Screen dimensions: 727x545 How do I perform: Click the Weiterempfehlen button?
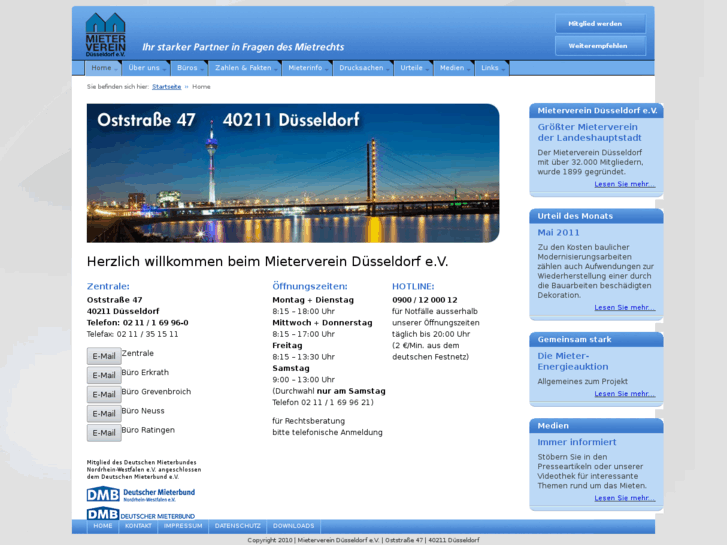coord(600,46)
